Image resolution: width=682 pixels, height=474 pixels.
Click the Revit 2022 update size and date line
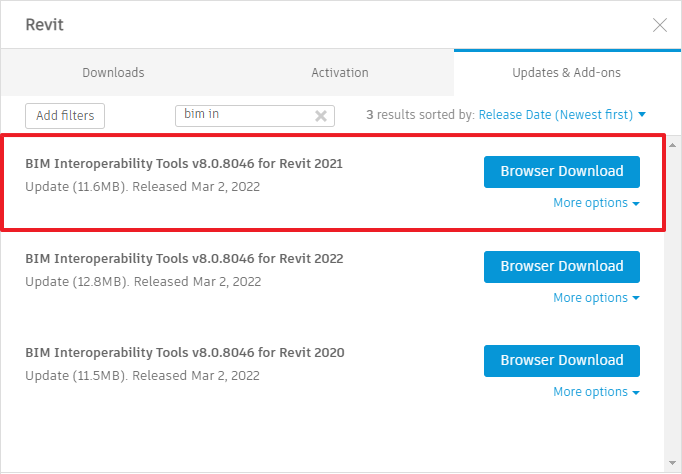[143, 282]
